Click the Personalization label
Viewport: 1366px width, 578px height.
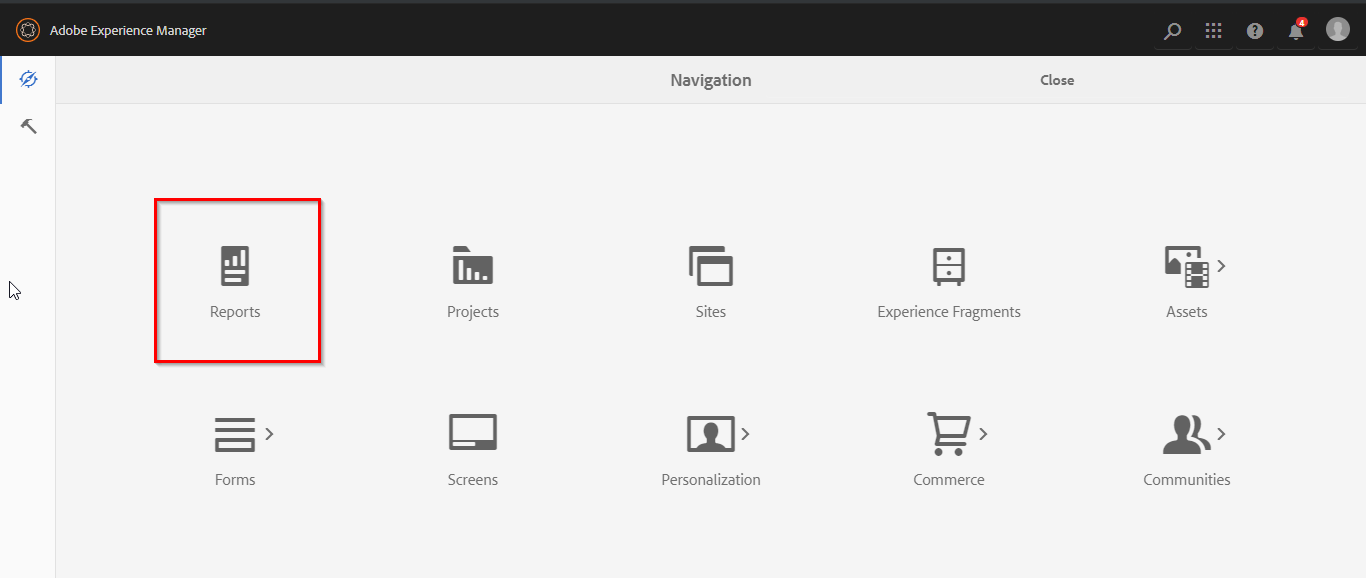[x=711, y=480]
